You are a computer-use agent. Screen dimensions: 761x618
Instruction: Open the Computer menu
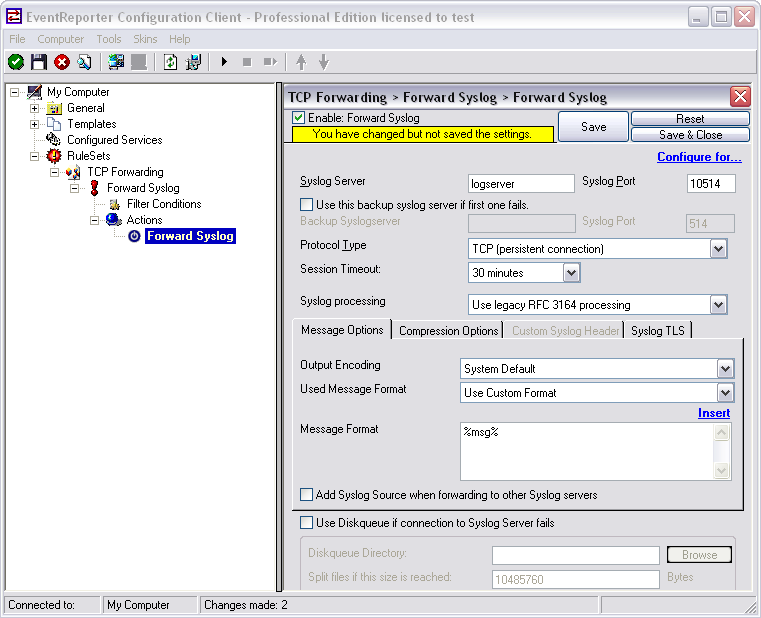coord(60,39)
